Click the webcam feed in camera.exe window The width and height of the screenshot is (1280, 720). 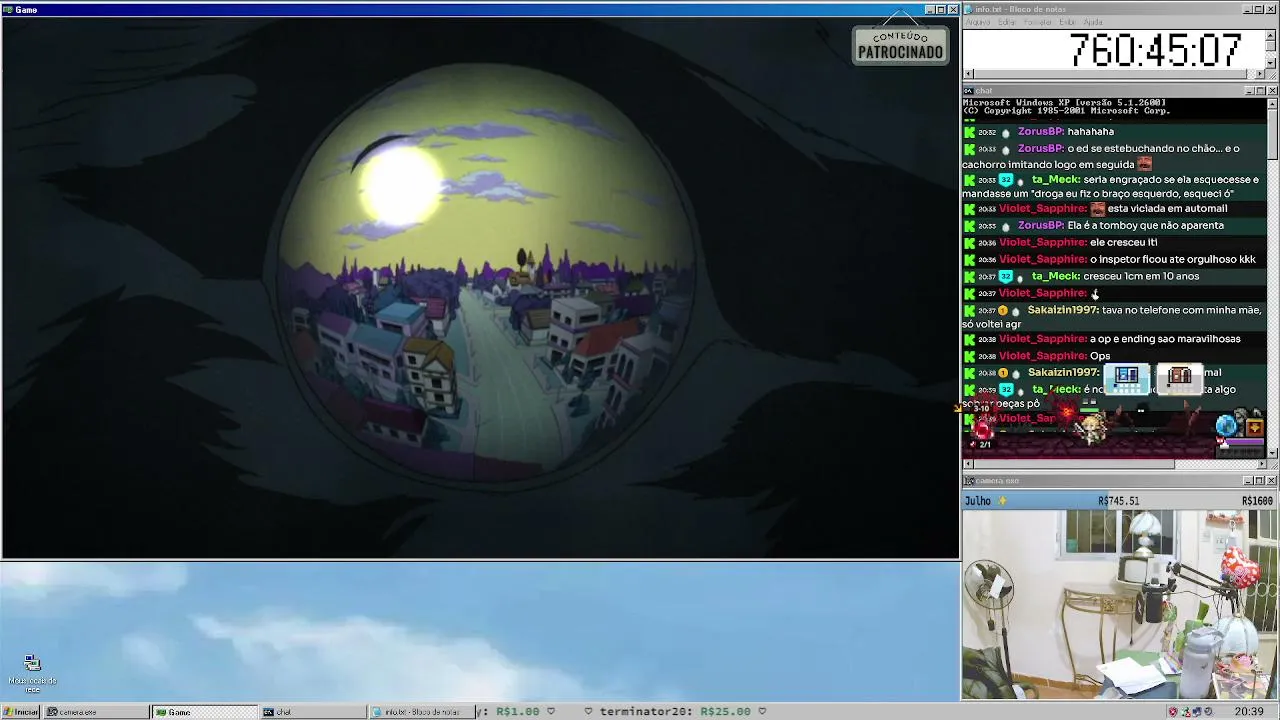point(1118,604)
